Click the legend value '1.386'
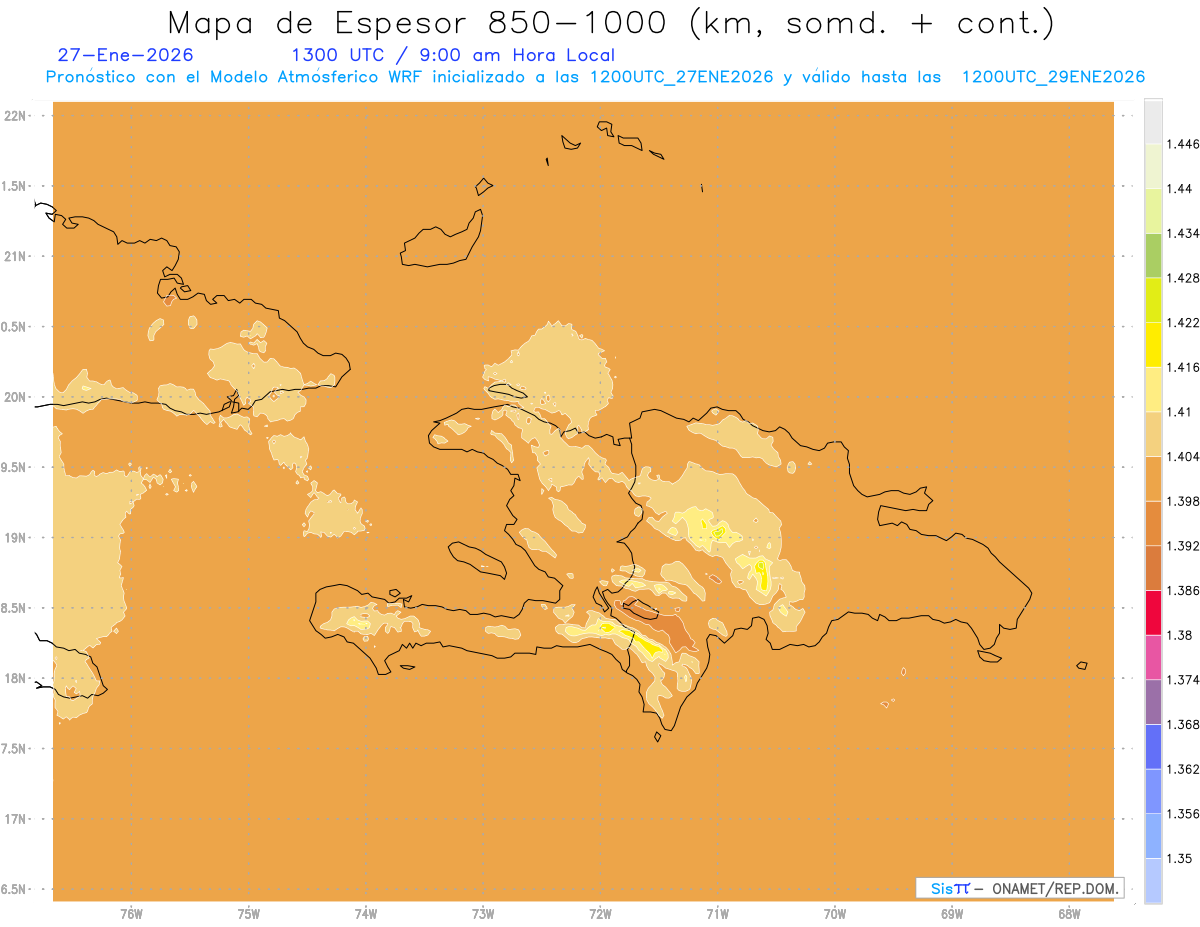The image size is (1200, 927). pos(1183,590)
